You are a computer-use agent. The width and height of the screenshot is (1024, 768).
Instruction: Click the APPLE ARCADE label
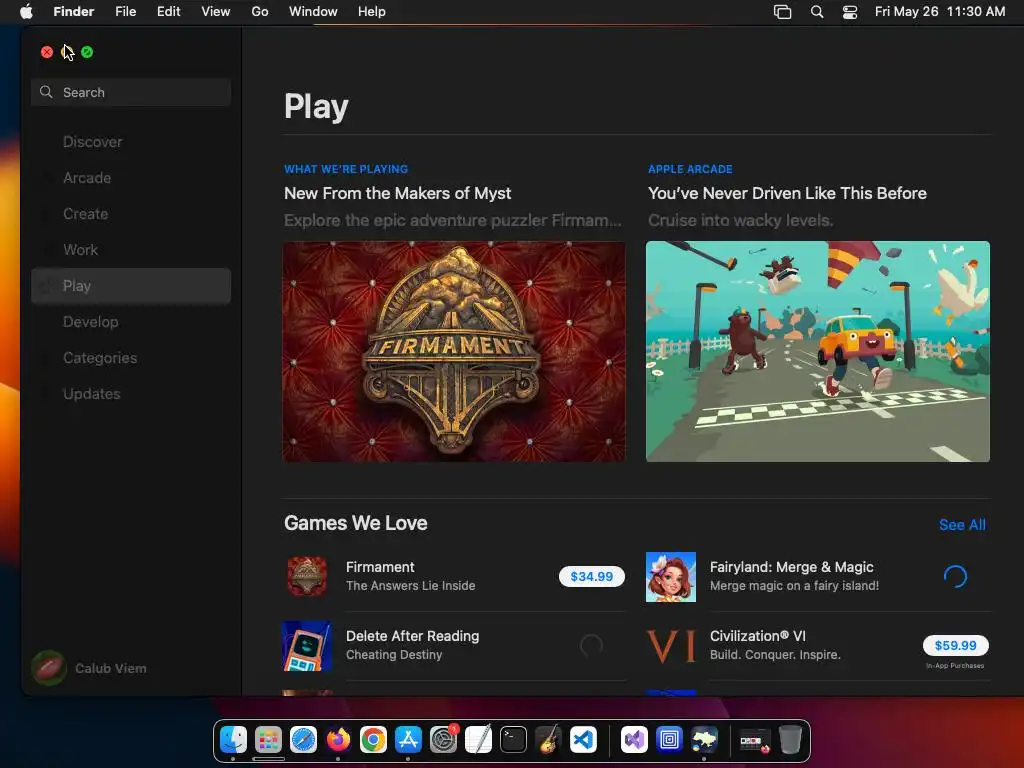click(690, 169)
